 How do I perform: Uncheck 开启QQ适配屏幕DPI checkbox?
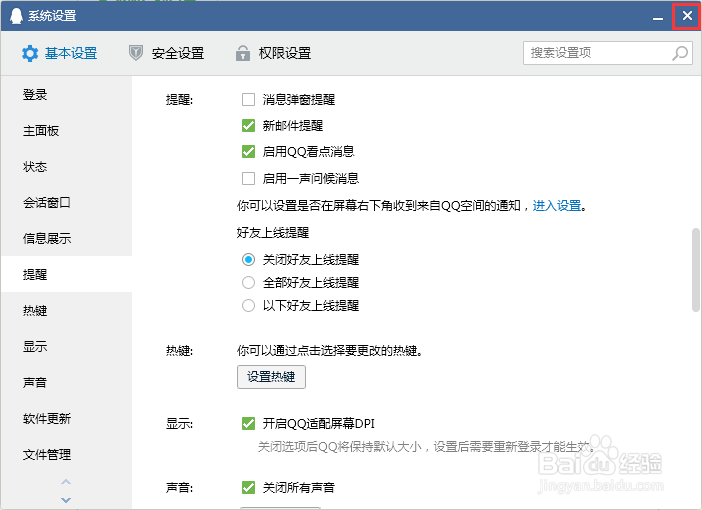(248, 423)
